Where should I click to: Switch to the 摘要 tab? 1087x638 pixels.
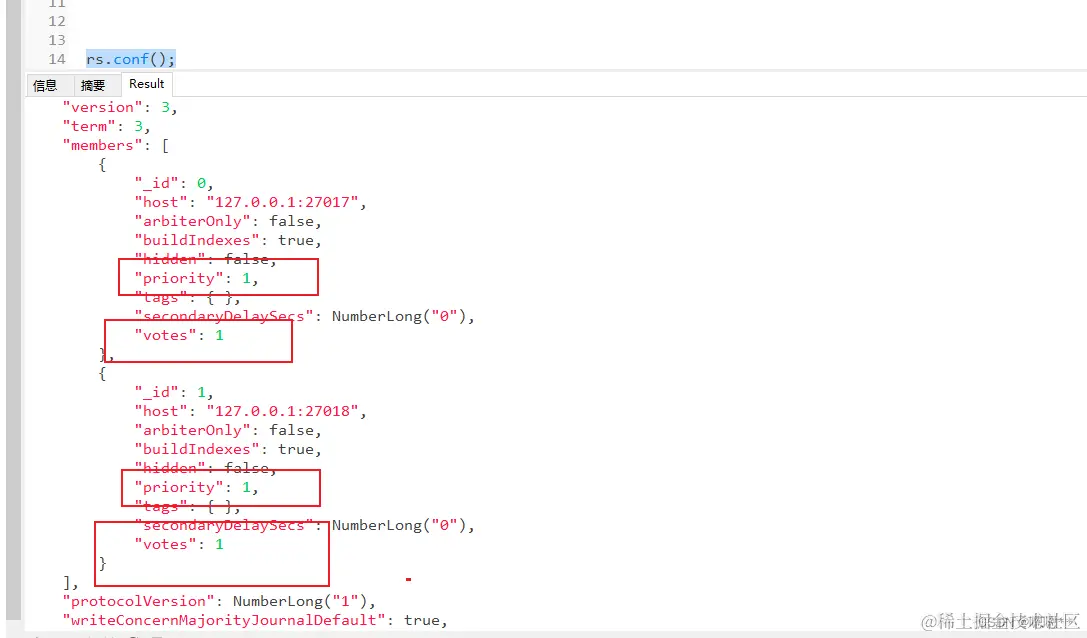pos(93,85)
